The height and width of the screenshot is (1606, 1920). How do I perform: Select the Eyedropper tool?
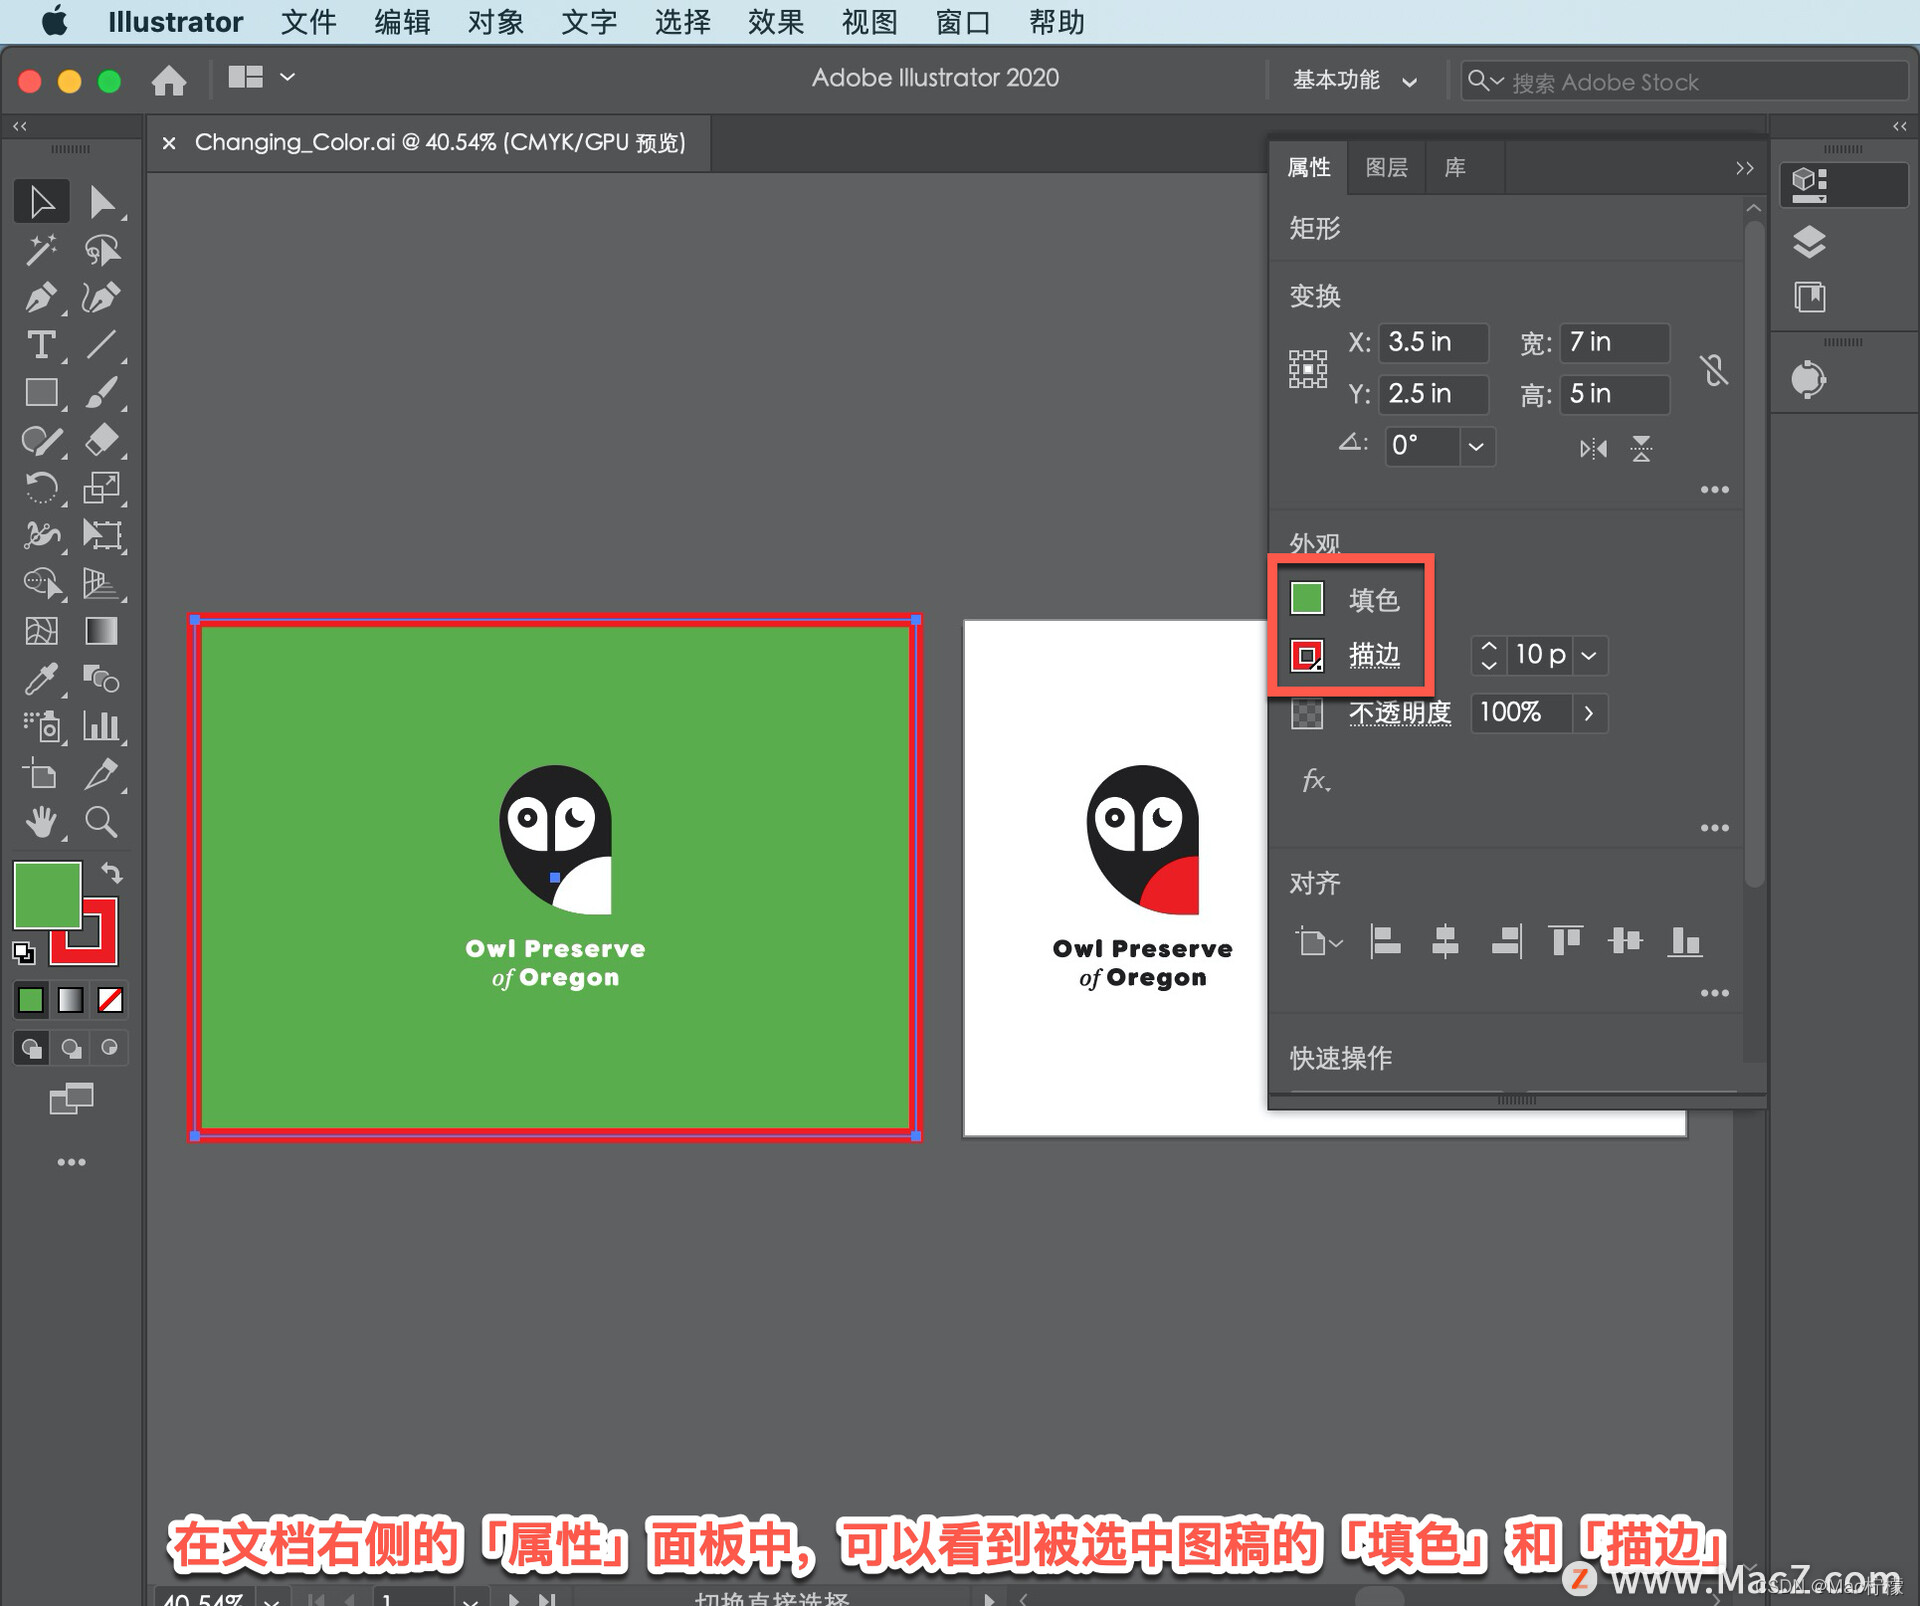pyautogui.click(x=40, y=679)
